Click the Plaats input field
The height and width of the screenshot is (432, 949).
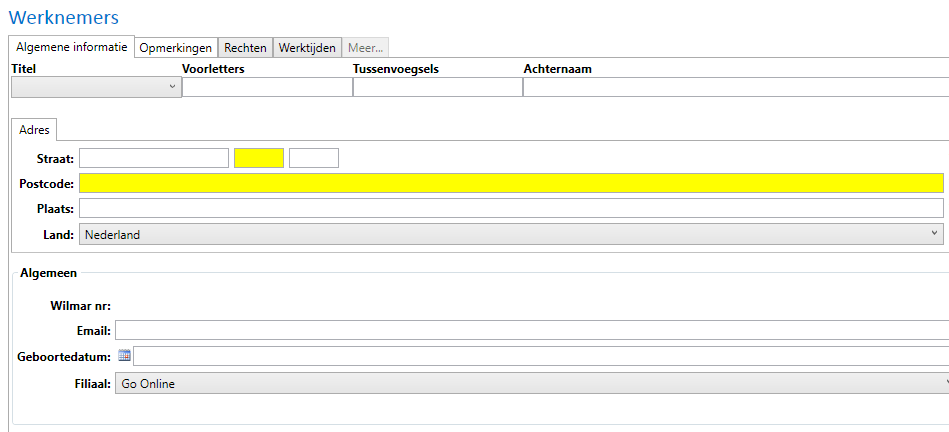[x=511, y=208]
